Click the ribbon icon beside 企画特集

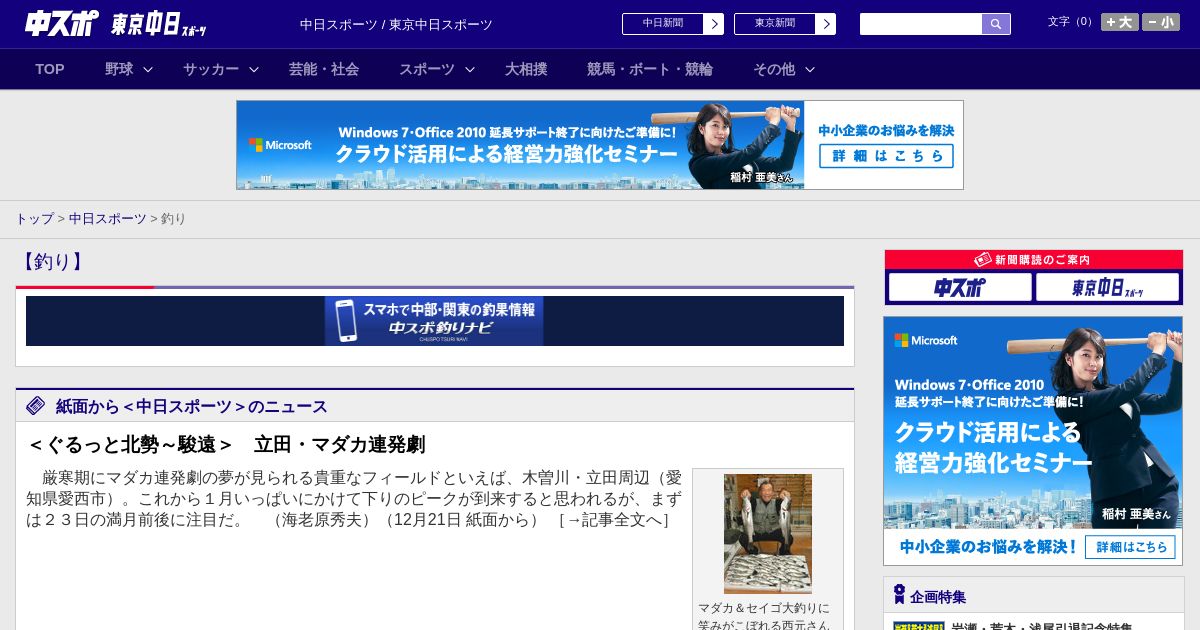point(899,595)
